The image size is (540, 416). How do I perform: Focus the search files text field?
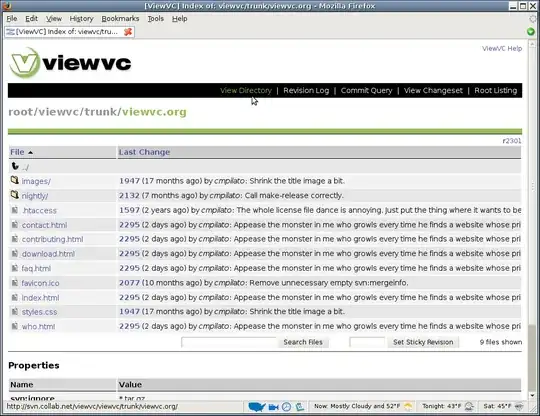coord(229,342)
